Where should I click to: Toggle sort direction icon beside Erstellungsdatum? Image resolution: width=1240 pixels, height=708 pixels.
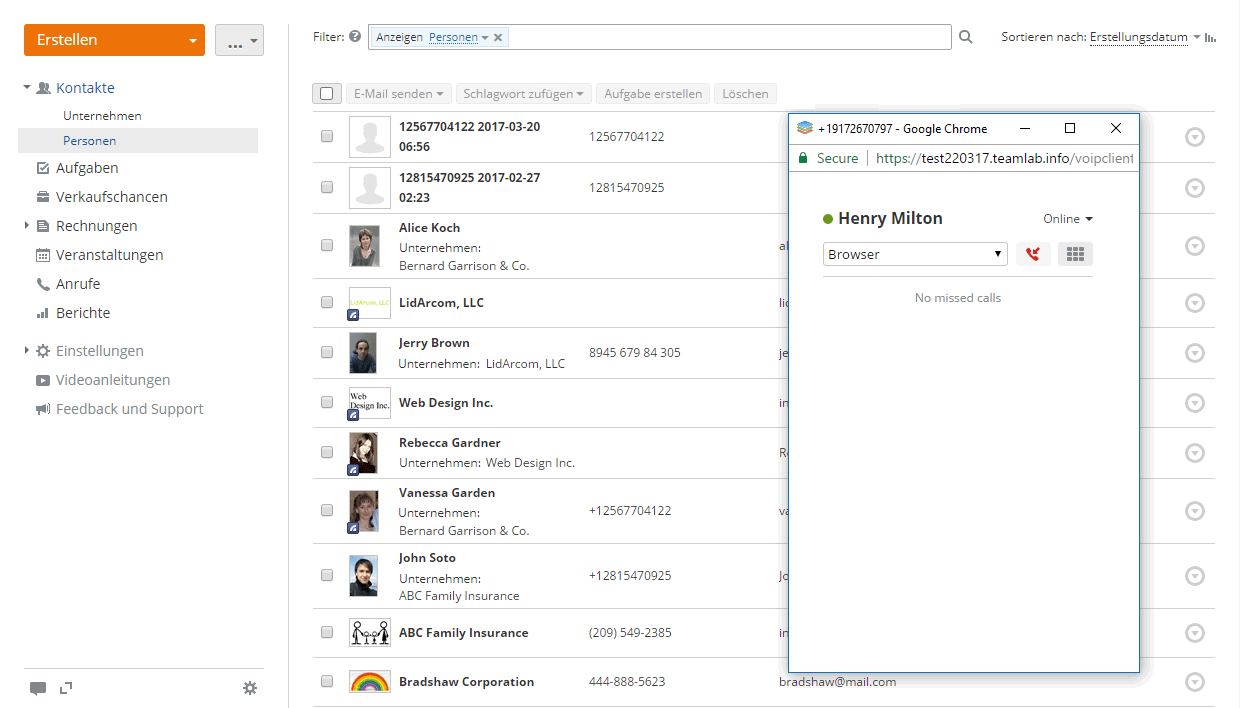pyautogui.click(x=1210, y=37)
